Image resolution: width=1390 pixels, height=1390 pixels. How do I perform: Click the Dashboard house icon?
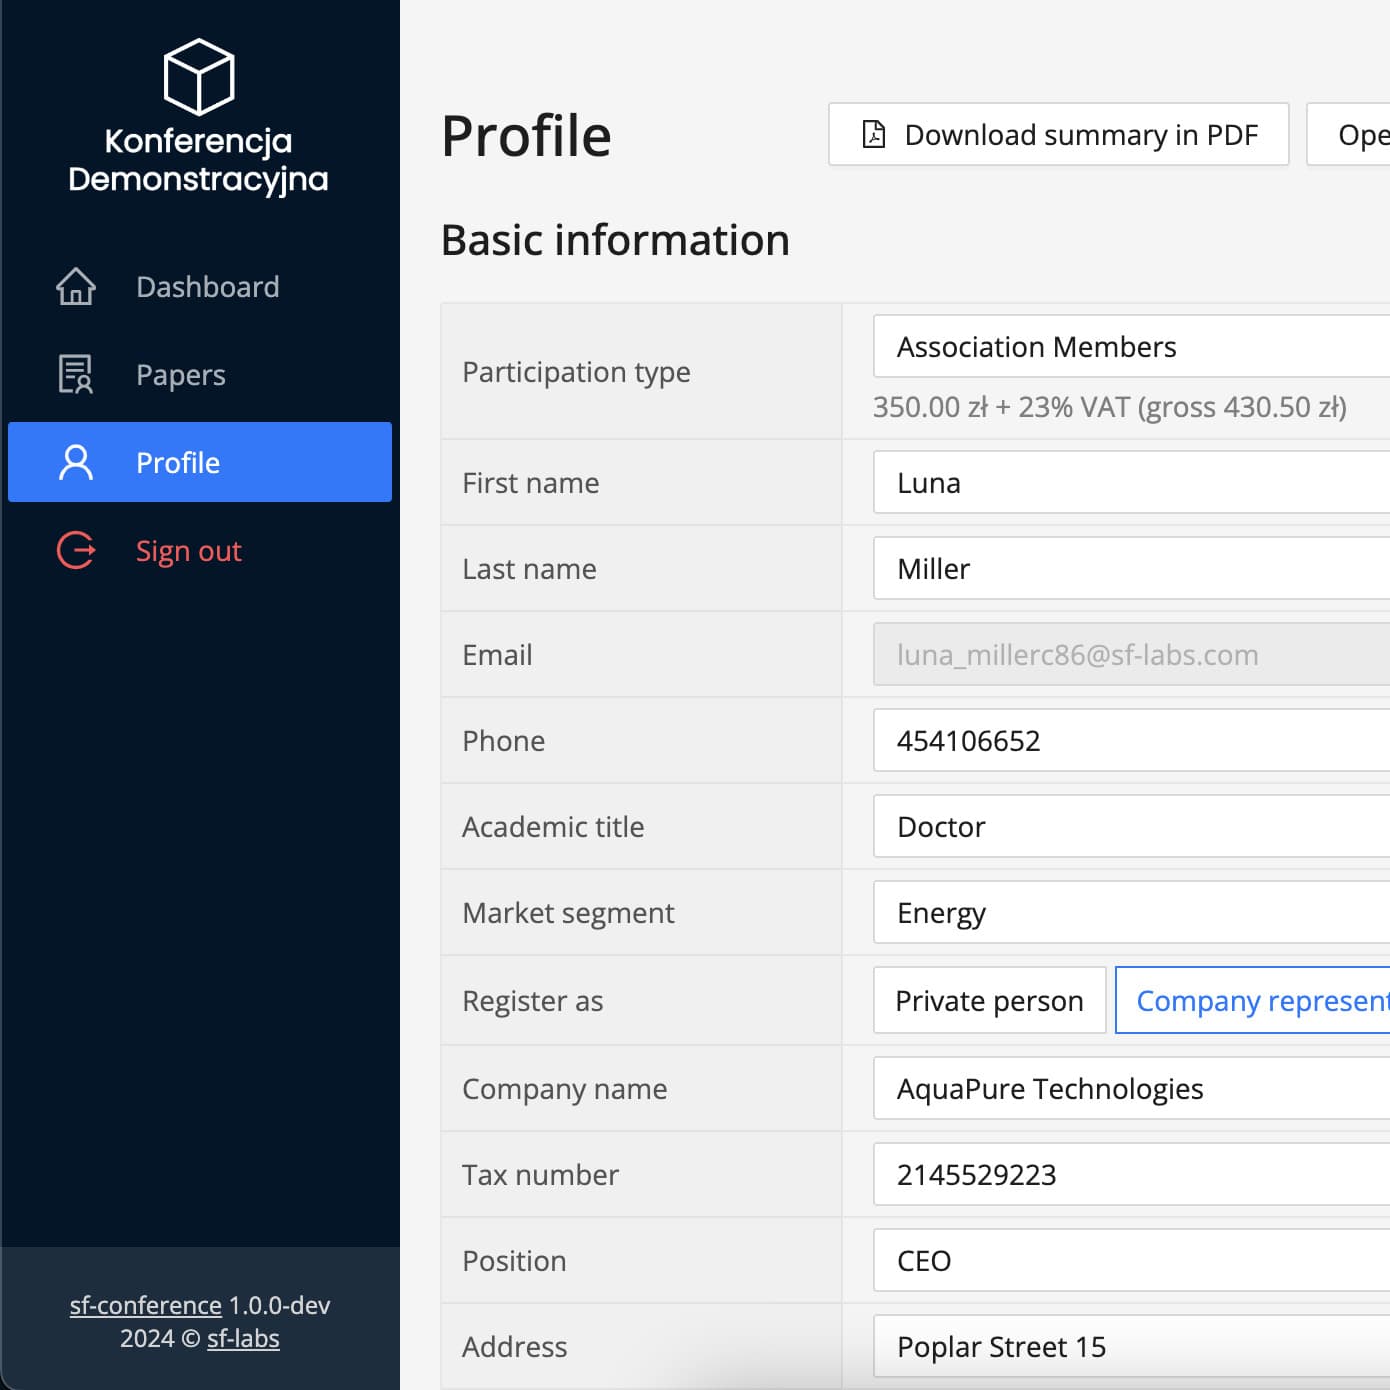click(76, 287)
